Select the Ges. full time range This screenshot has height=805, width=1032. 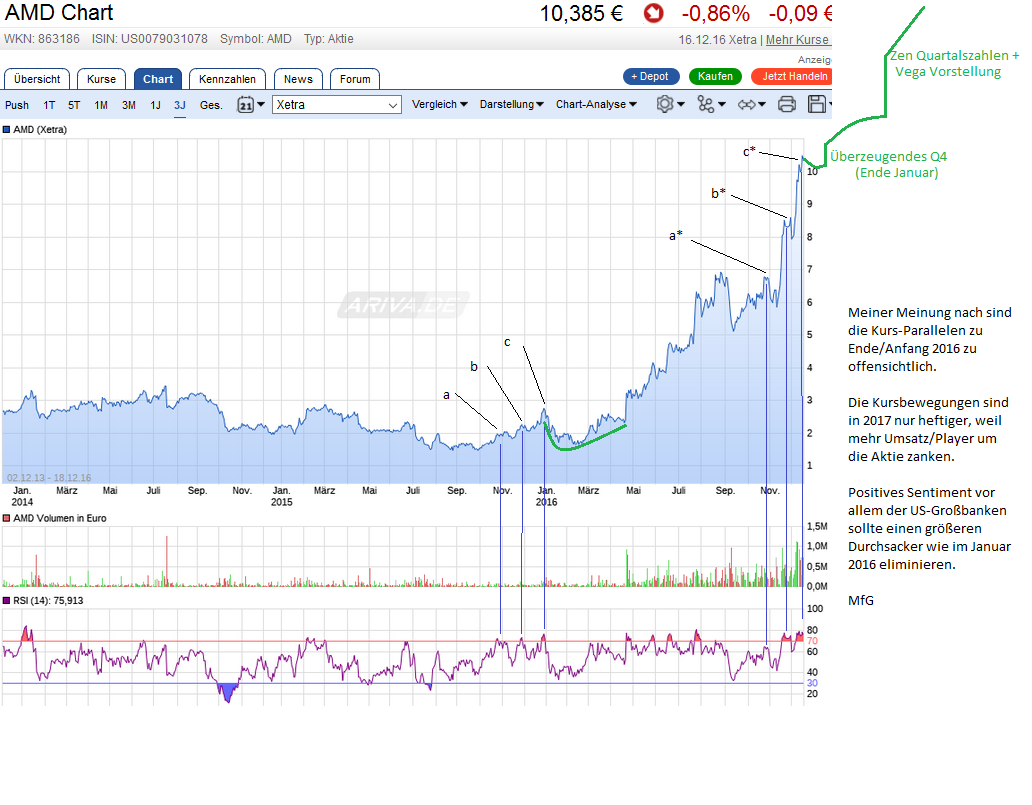point(211,105)
